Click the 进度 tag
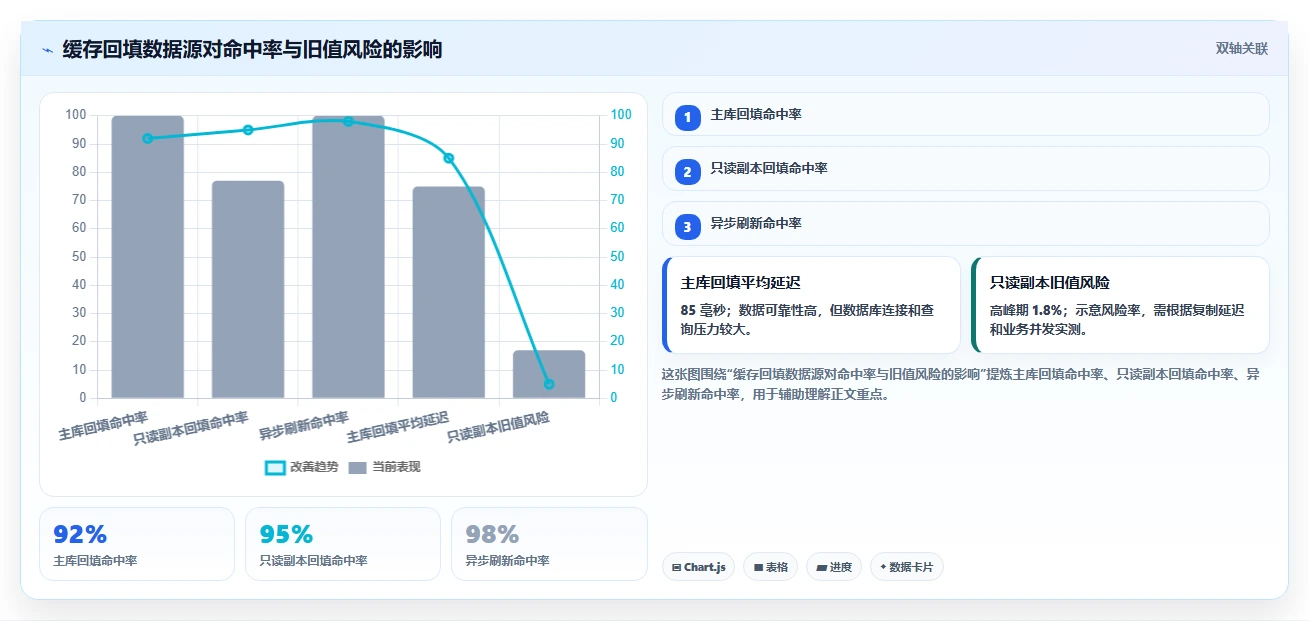This screenshot has height=621, width=1309. tap(833, 567)
